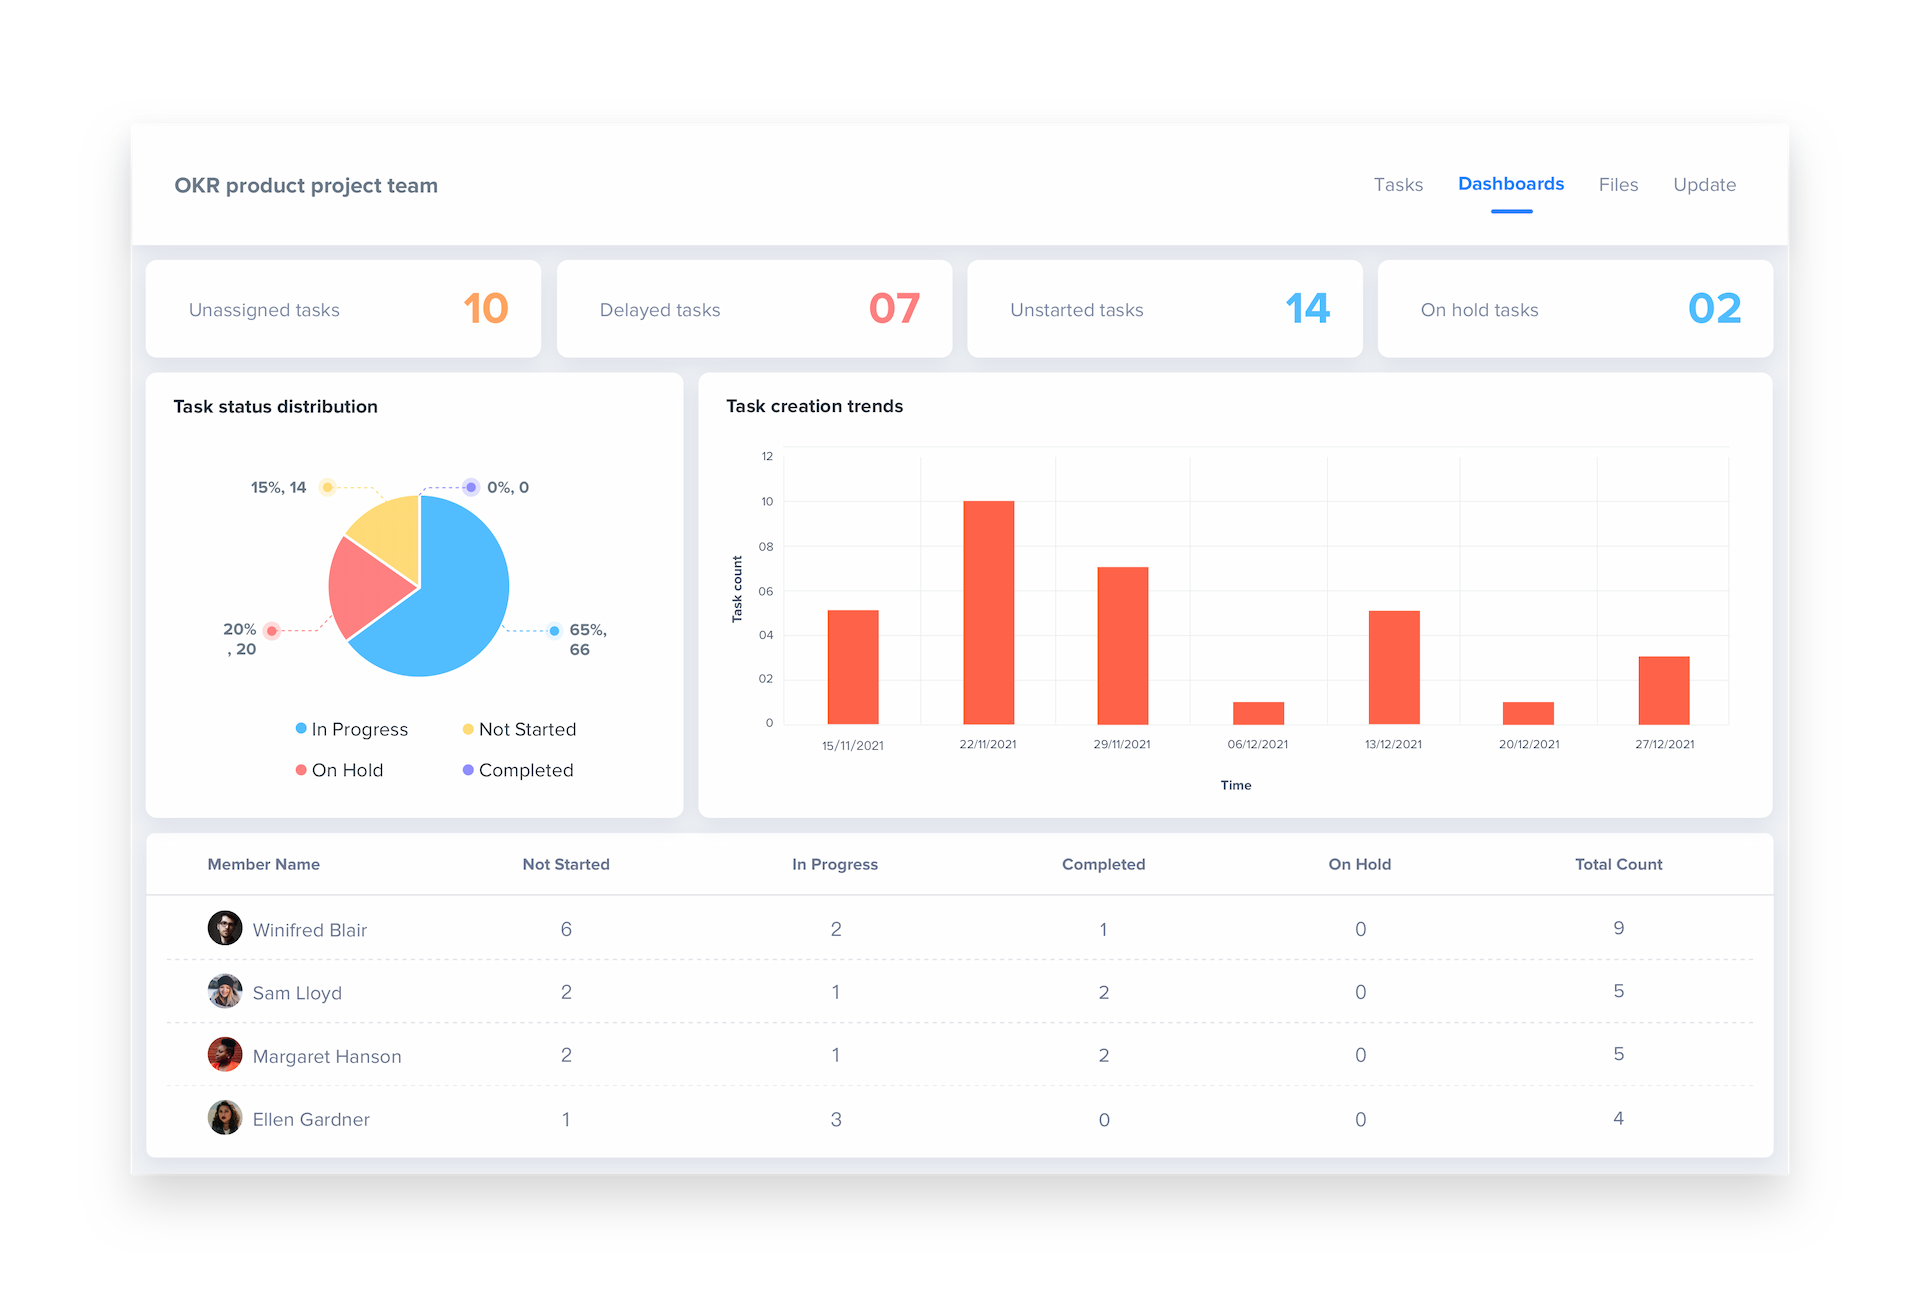Click the On Hold column header
Screen dimensions: 1920x1298
[1360, 864]
